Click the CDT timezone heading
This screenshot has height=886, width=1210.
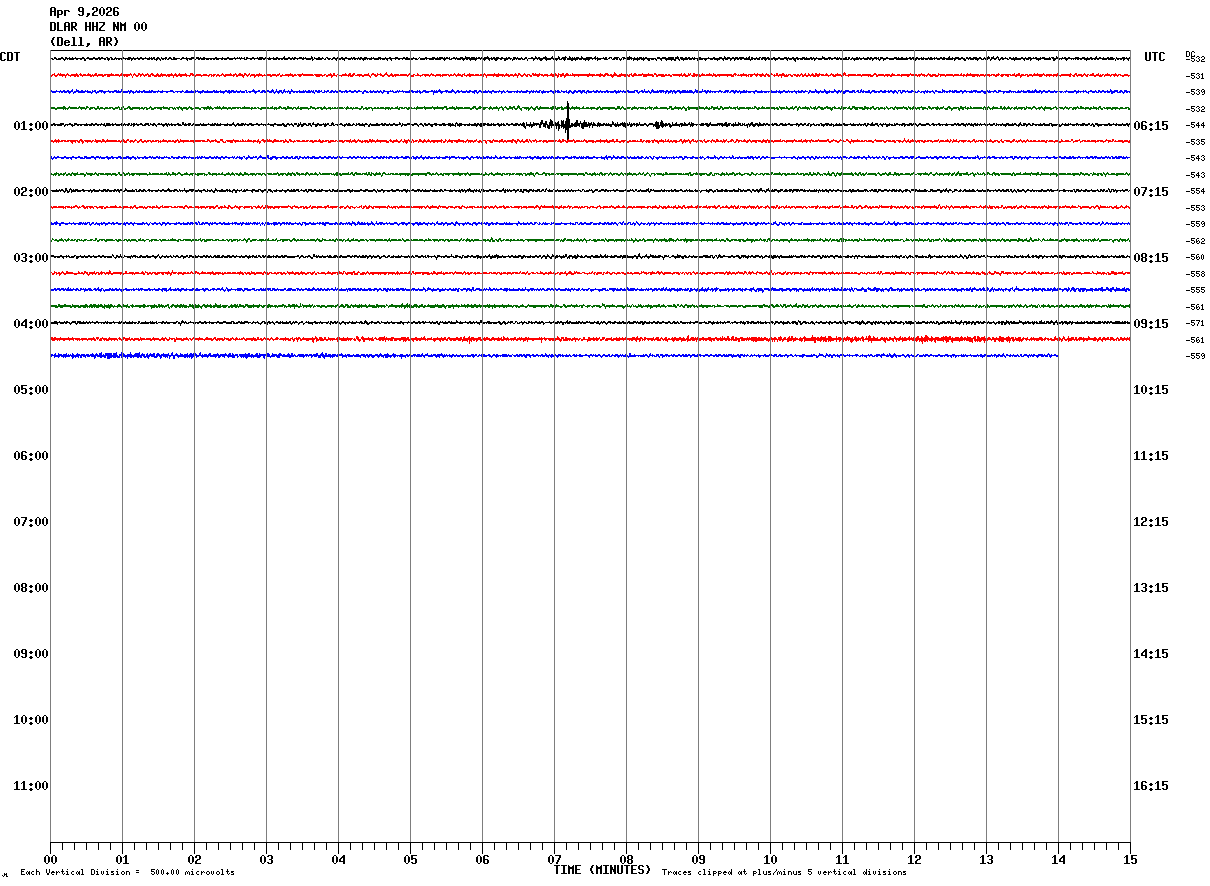pyautogui.click(x=10, y=57)
